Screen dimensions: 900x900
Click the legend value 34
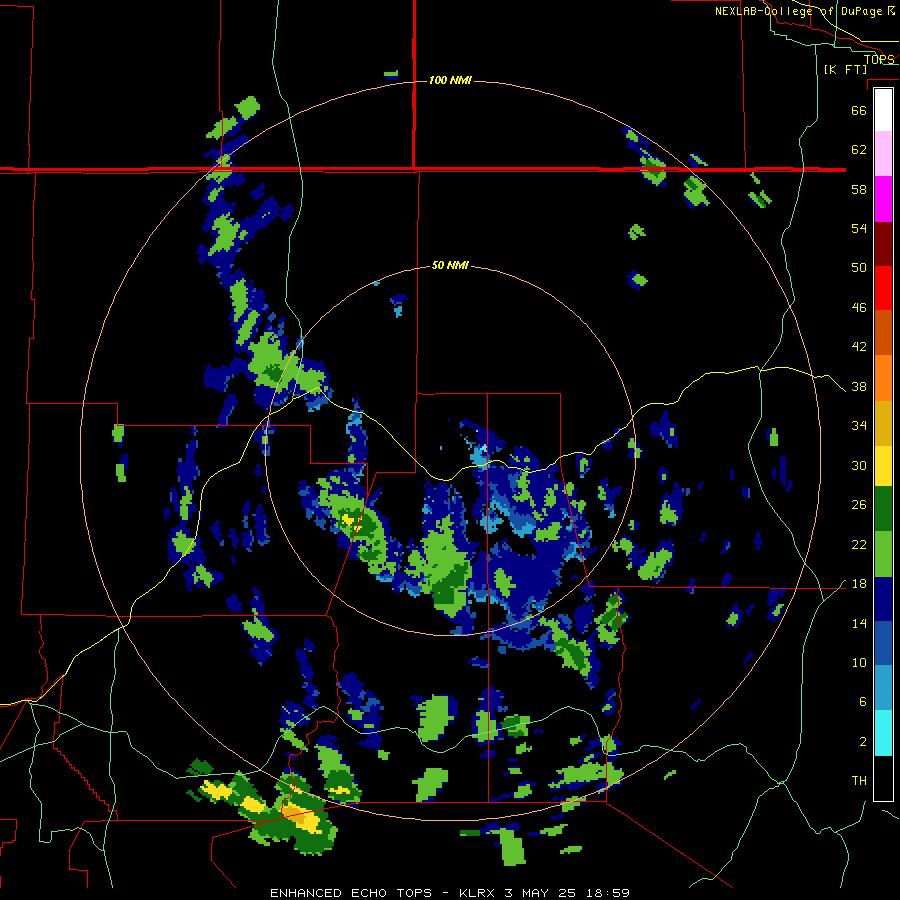point(859,426)
